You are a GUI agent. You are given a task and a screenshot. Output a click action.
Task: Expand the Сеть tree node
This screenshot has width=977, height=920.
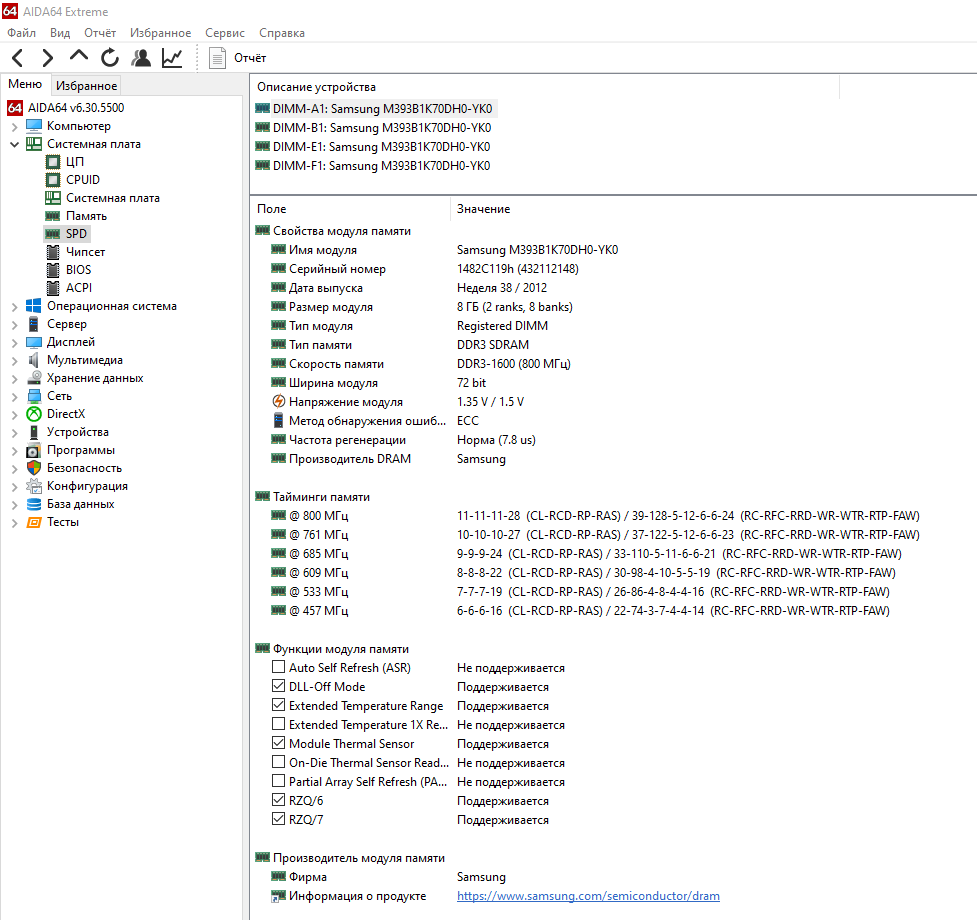14,397
